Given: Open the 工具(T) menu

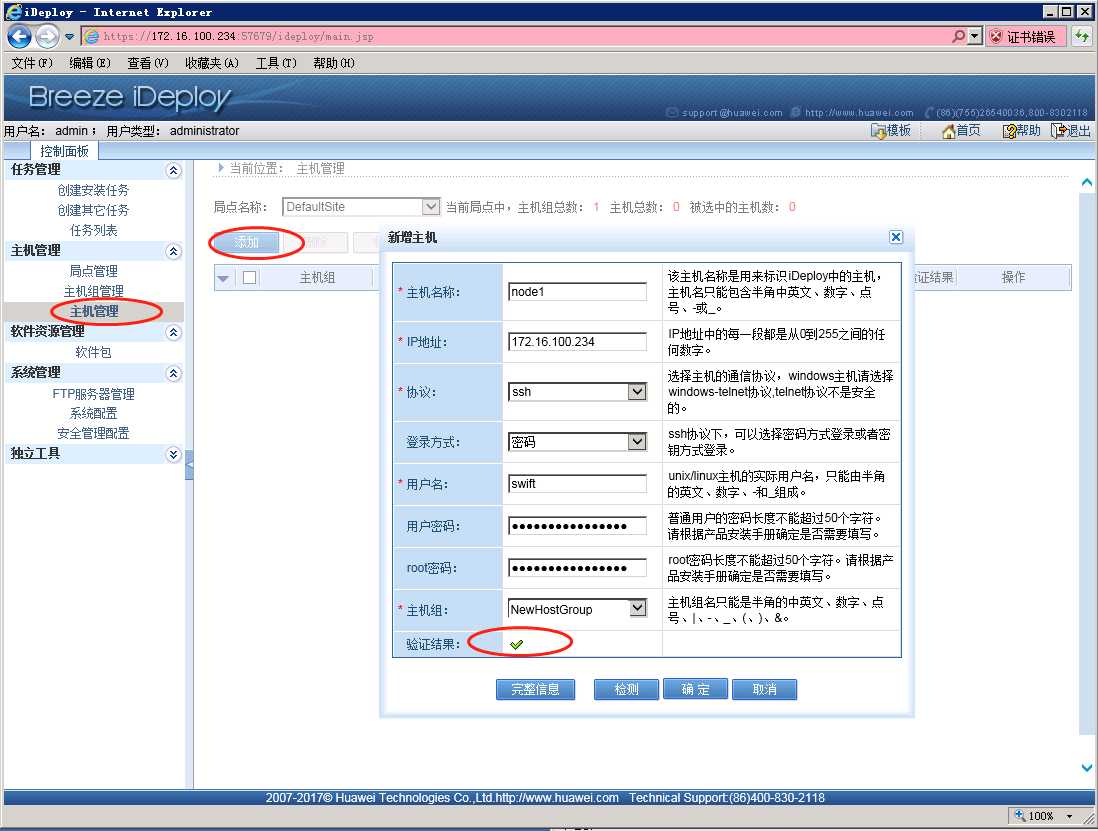Looking at the screenshot, I should click(x=276, y=63).
